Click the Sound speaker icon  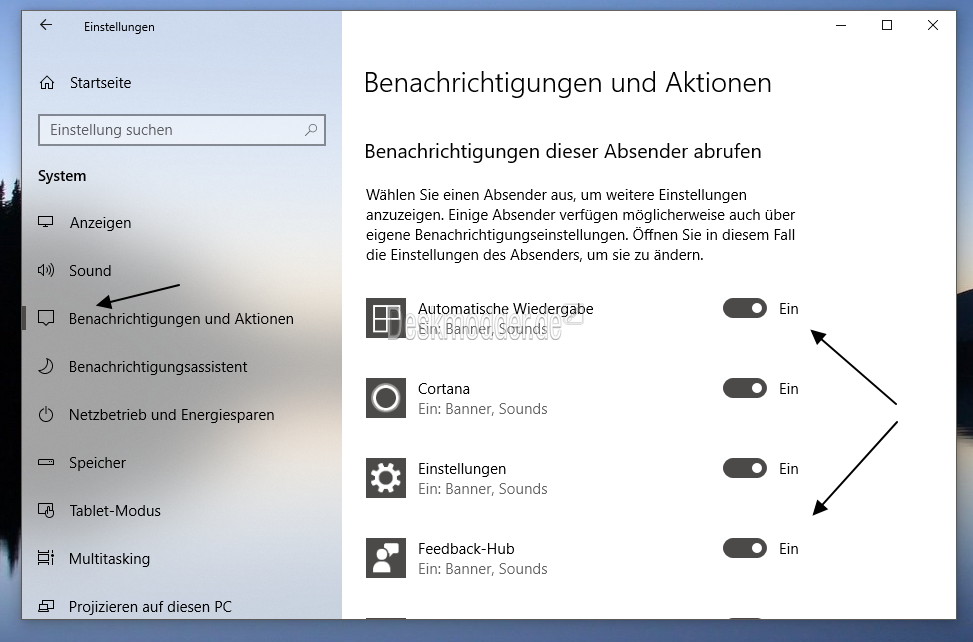pos(46,270)
